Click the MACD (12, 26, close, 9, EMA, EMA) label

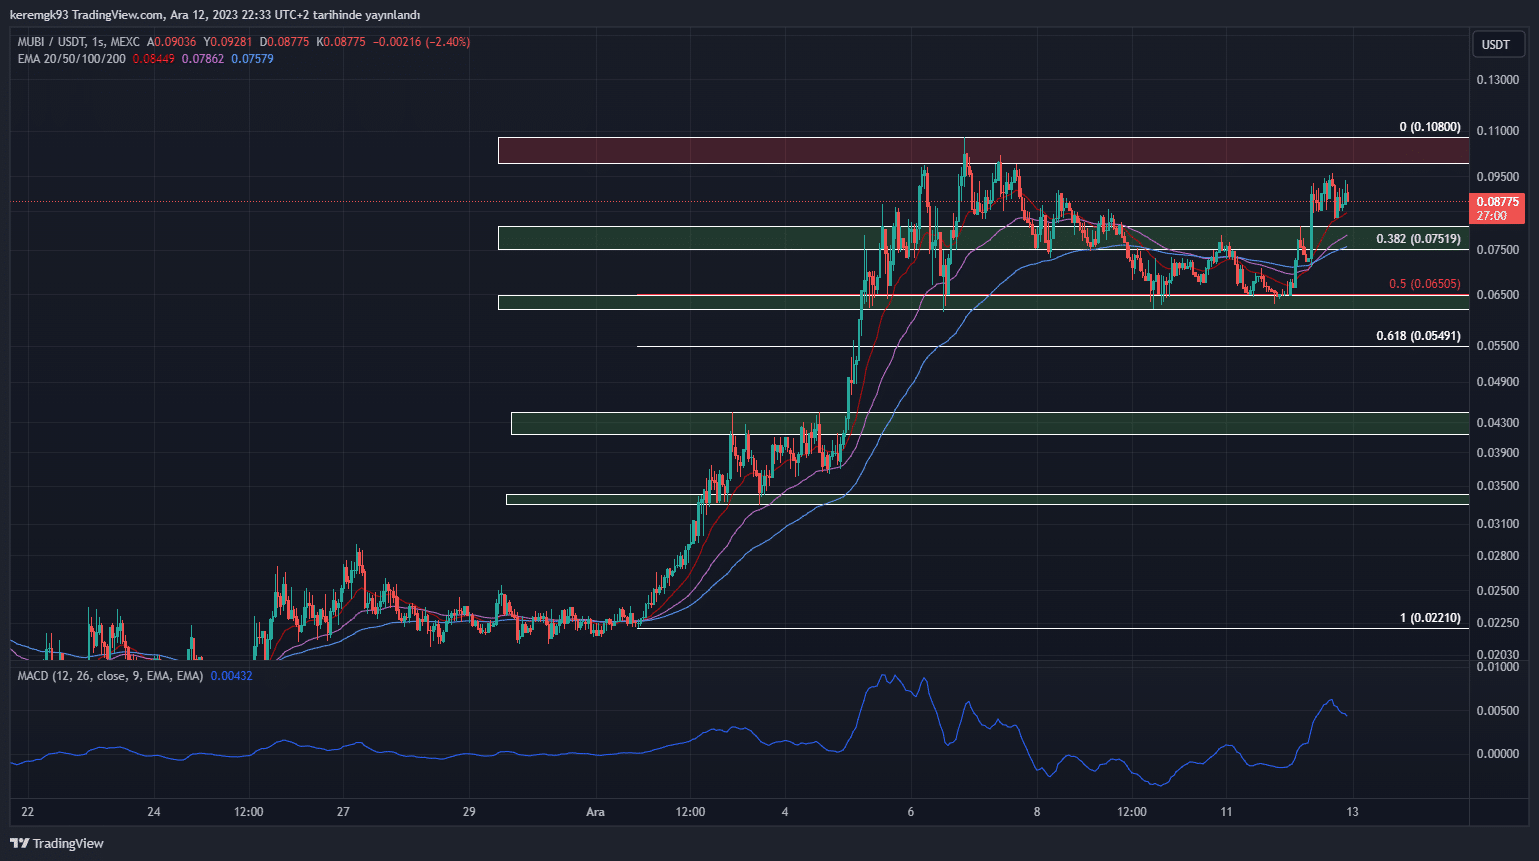pyautogui.click(x=110, y=676)
